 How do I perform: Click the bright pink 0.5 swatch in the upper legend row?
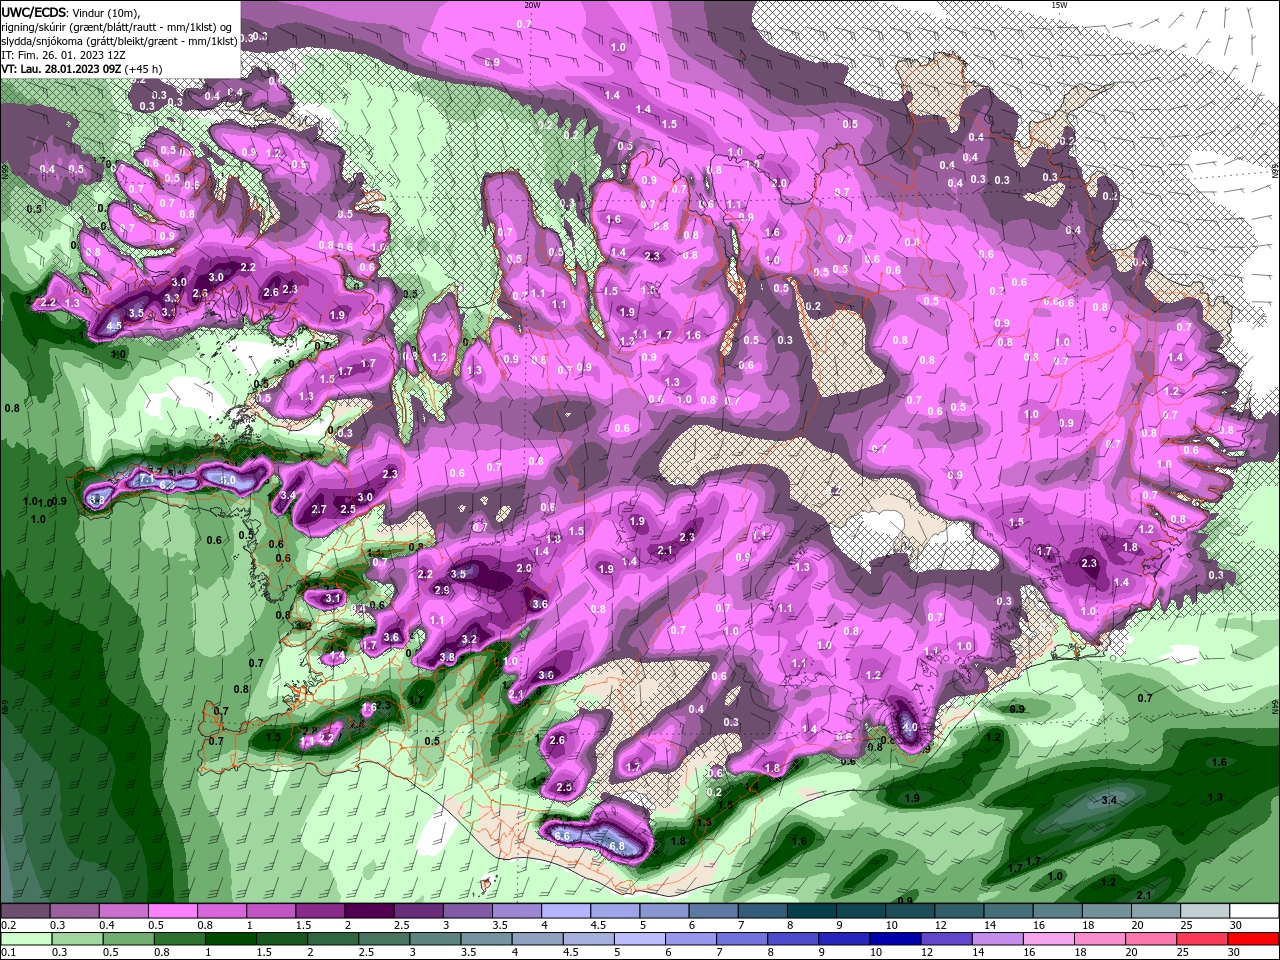click(172, 911)
